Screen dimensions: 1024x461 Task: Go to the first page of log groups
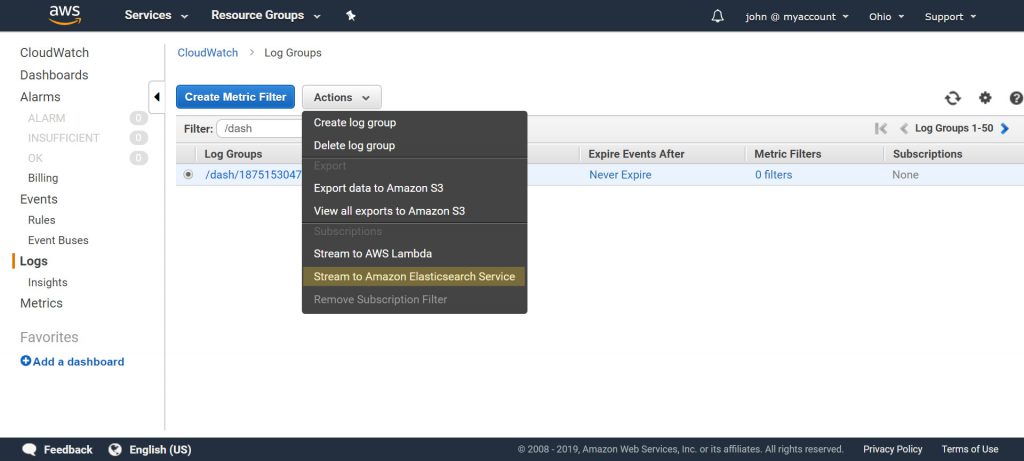881,129
